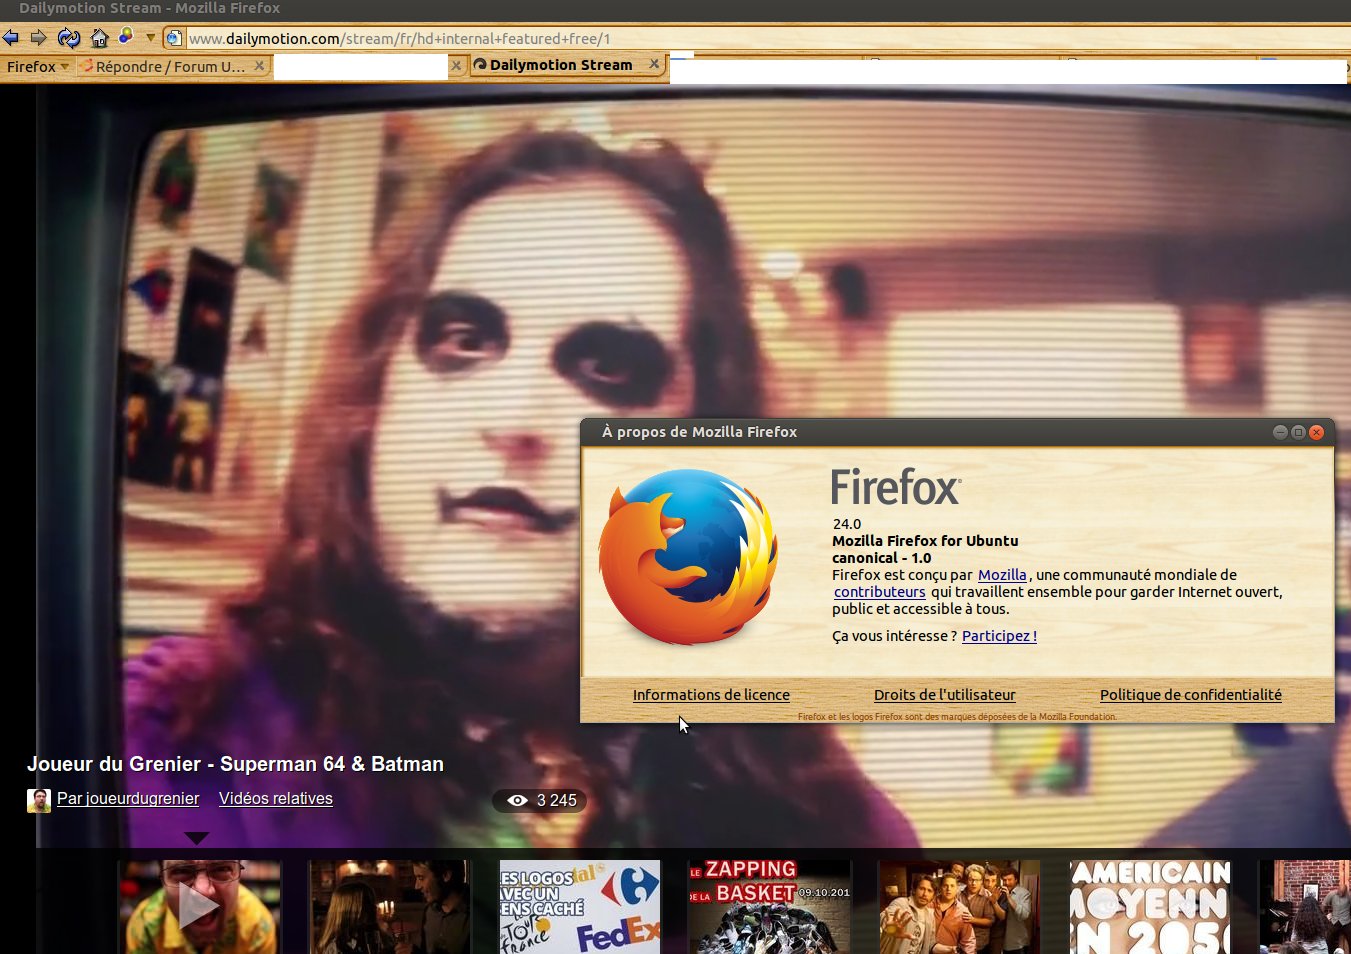This screenshot has height=954, width=1351.
Task: Switch to the Répondre / Forum tab
Action: [x=165, y=66]
